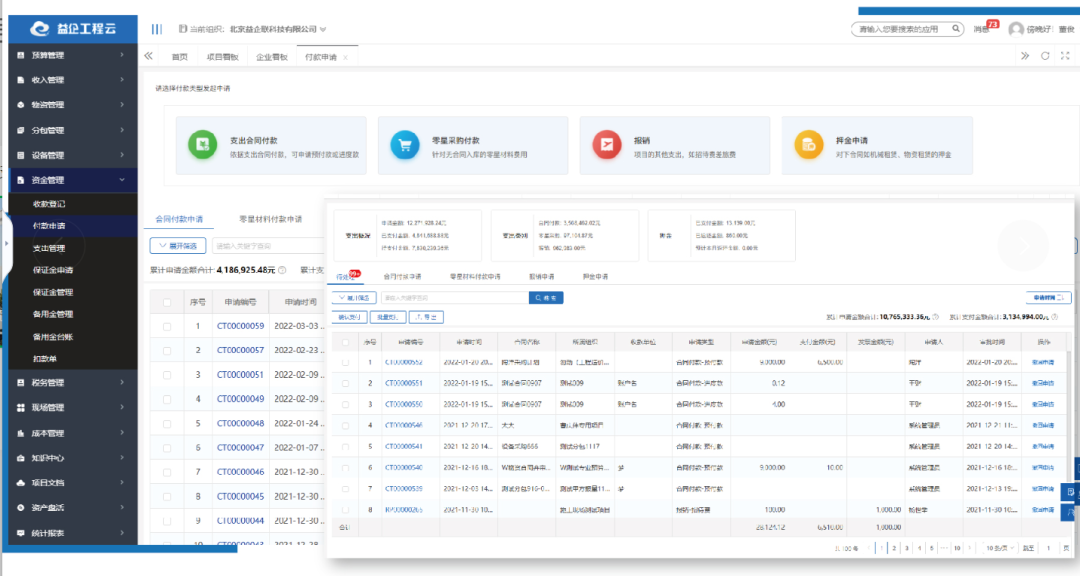Click the blue shopping cart 零星采购付款 icon
This screenshot has width=1080, height=576.
pos(405,145)
